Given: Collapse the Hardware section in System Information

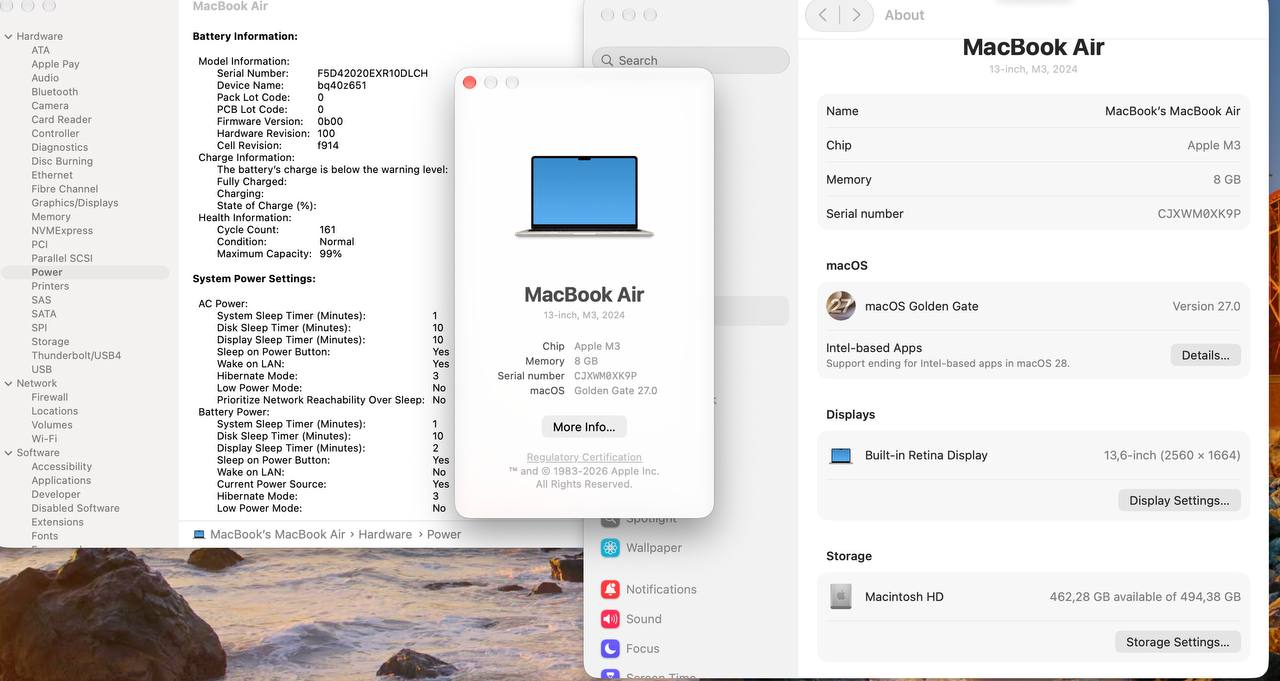Looking at the screenshot, I should coord(8,36).
